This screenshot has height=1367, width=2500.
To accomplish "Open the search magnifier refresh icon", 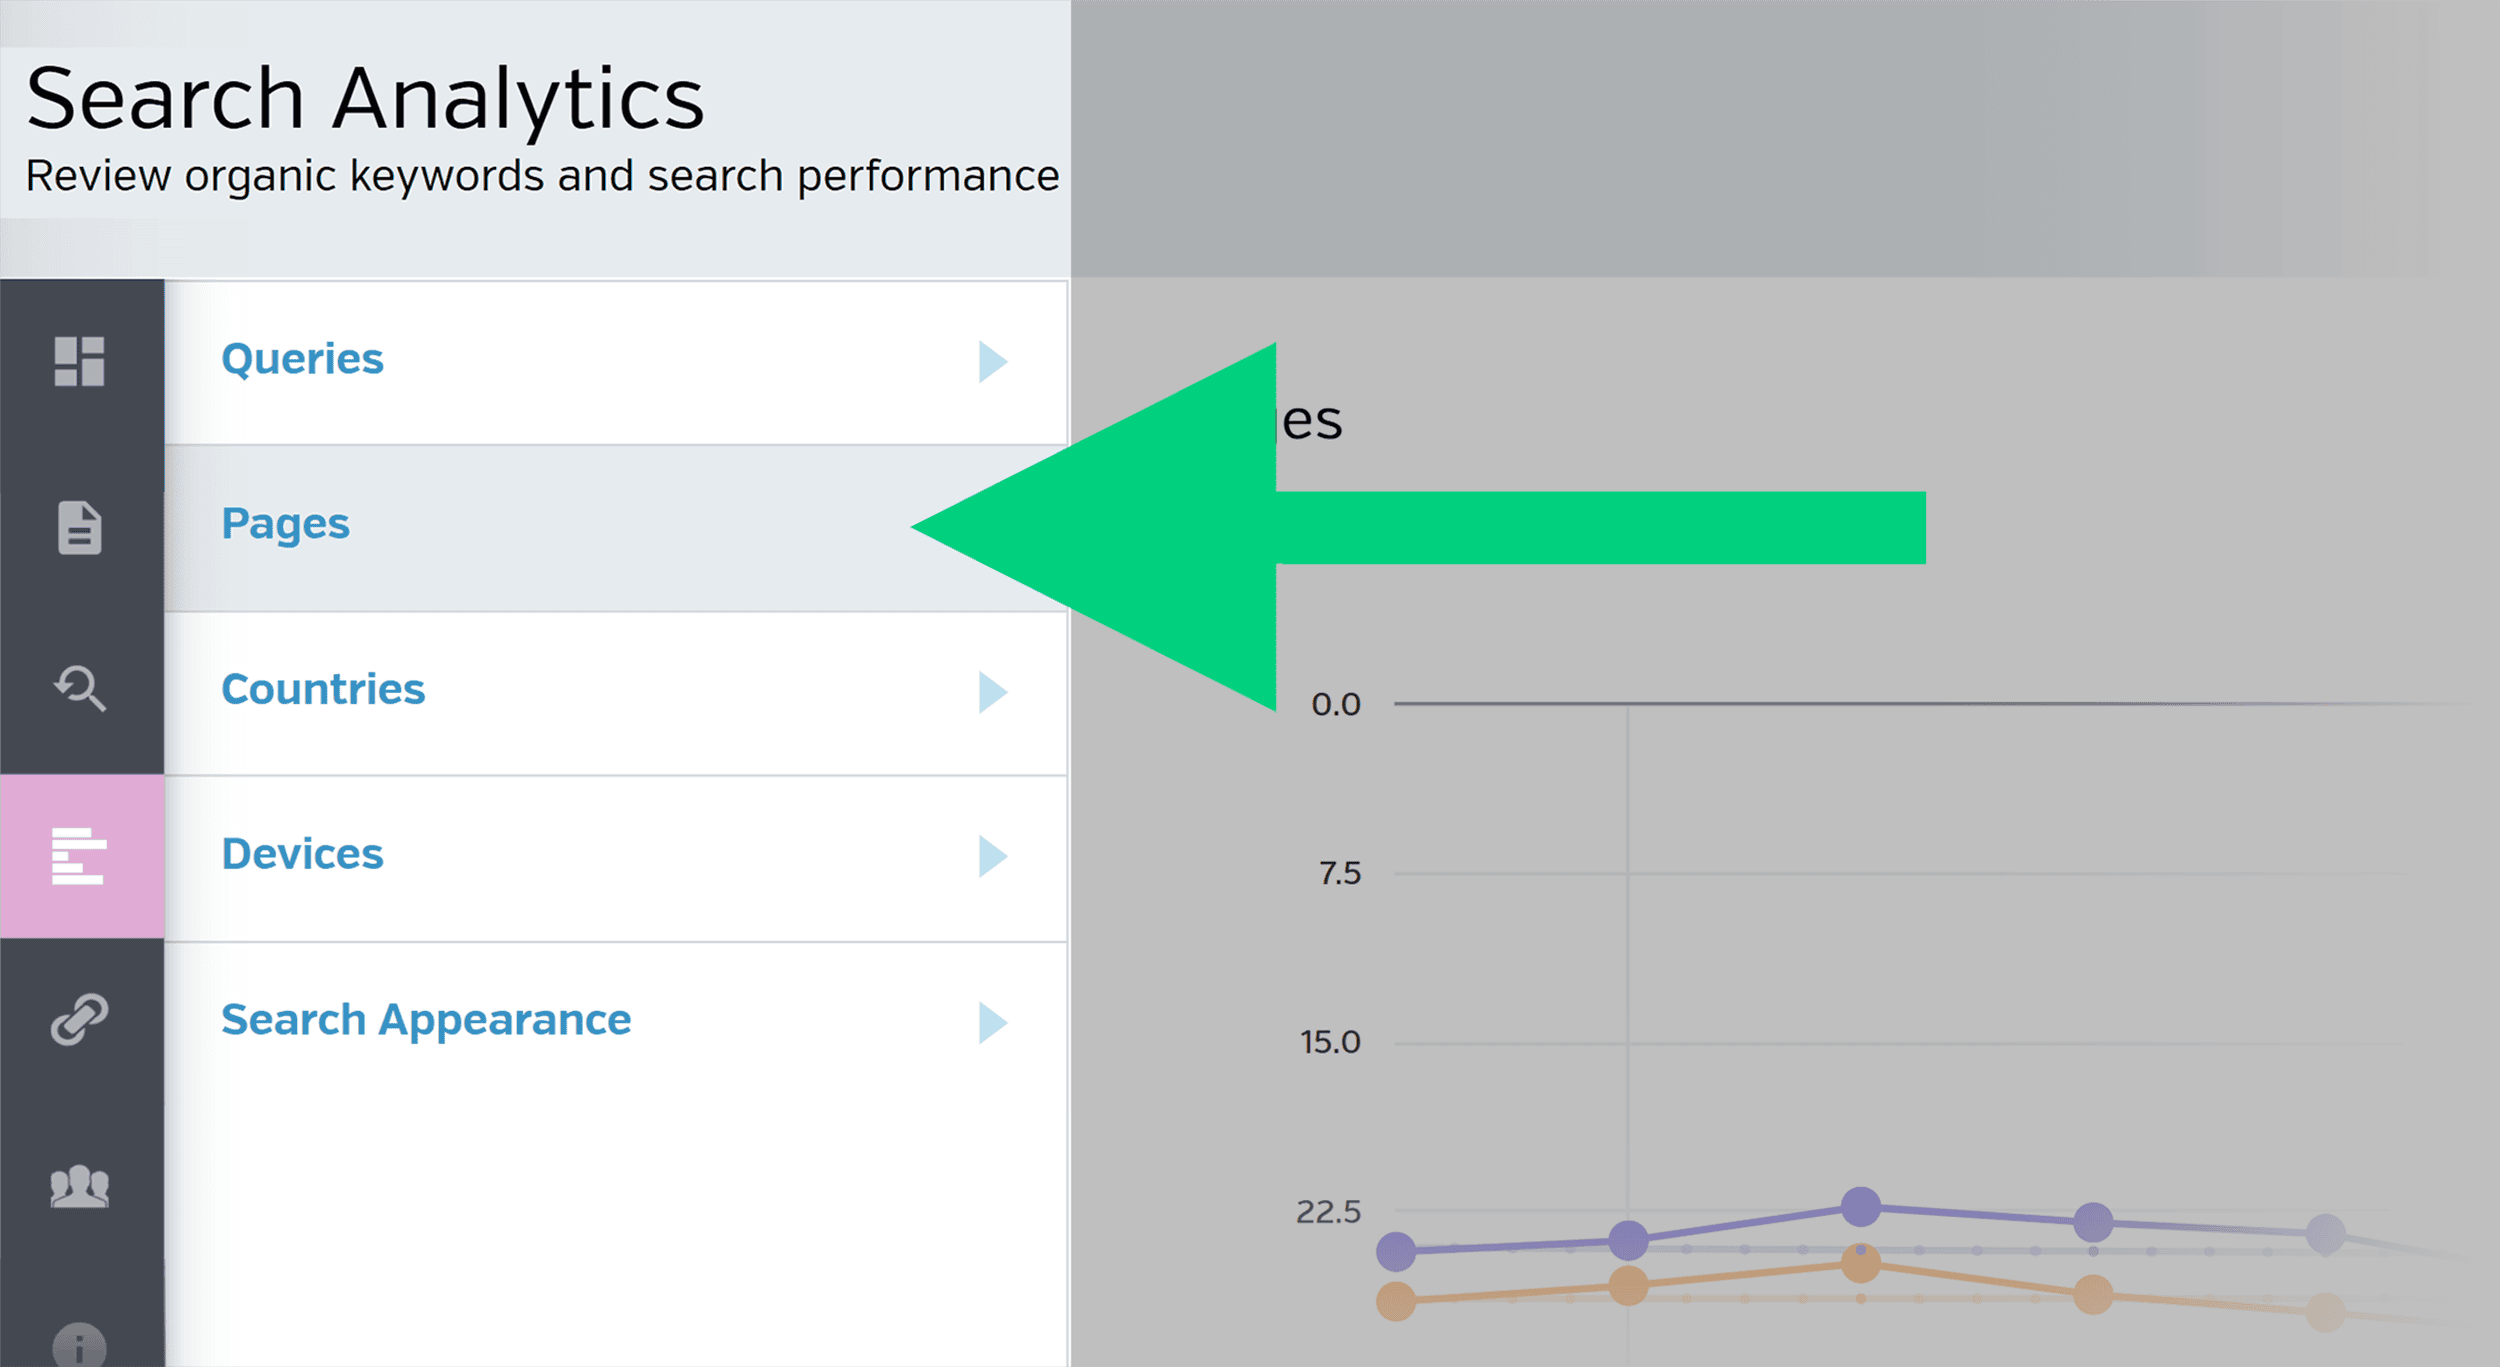I will point(80,688).
